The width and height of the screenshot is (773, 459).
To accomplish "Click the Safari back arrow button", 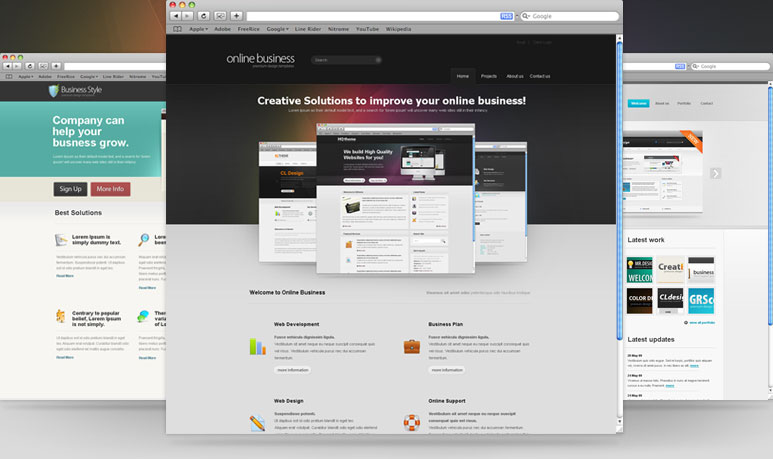I will coord(175,16).
